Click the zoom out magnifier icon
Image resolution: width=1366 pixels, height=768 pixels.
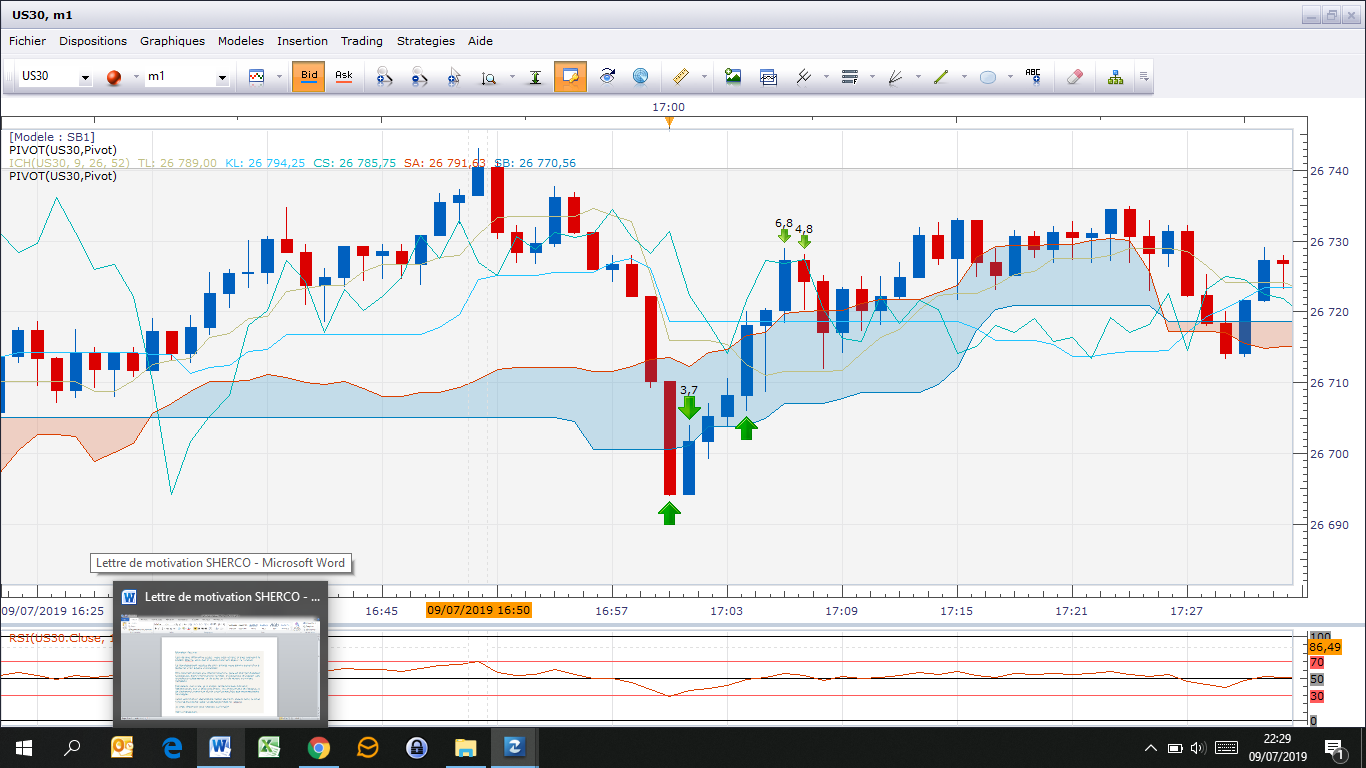click(419, 77)
